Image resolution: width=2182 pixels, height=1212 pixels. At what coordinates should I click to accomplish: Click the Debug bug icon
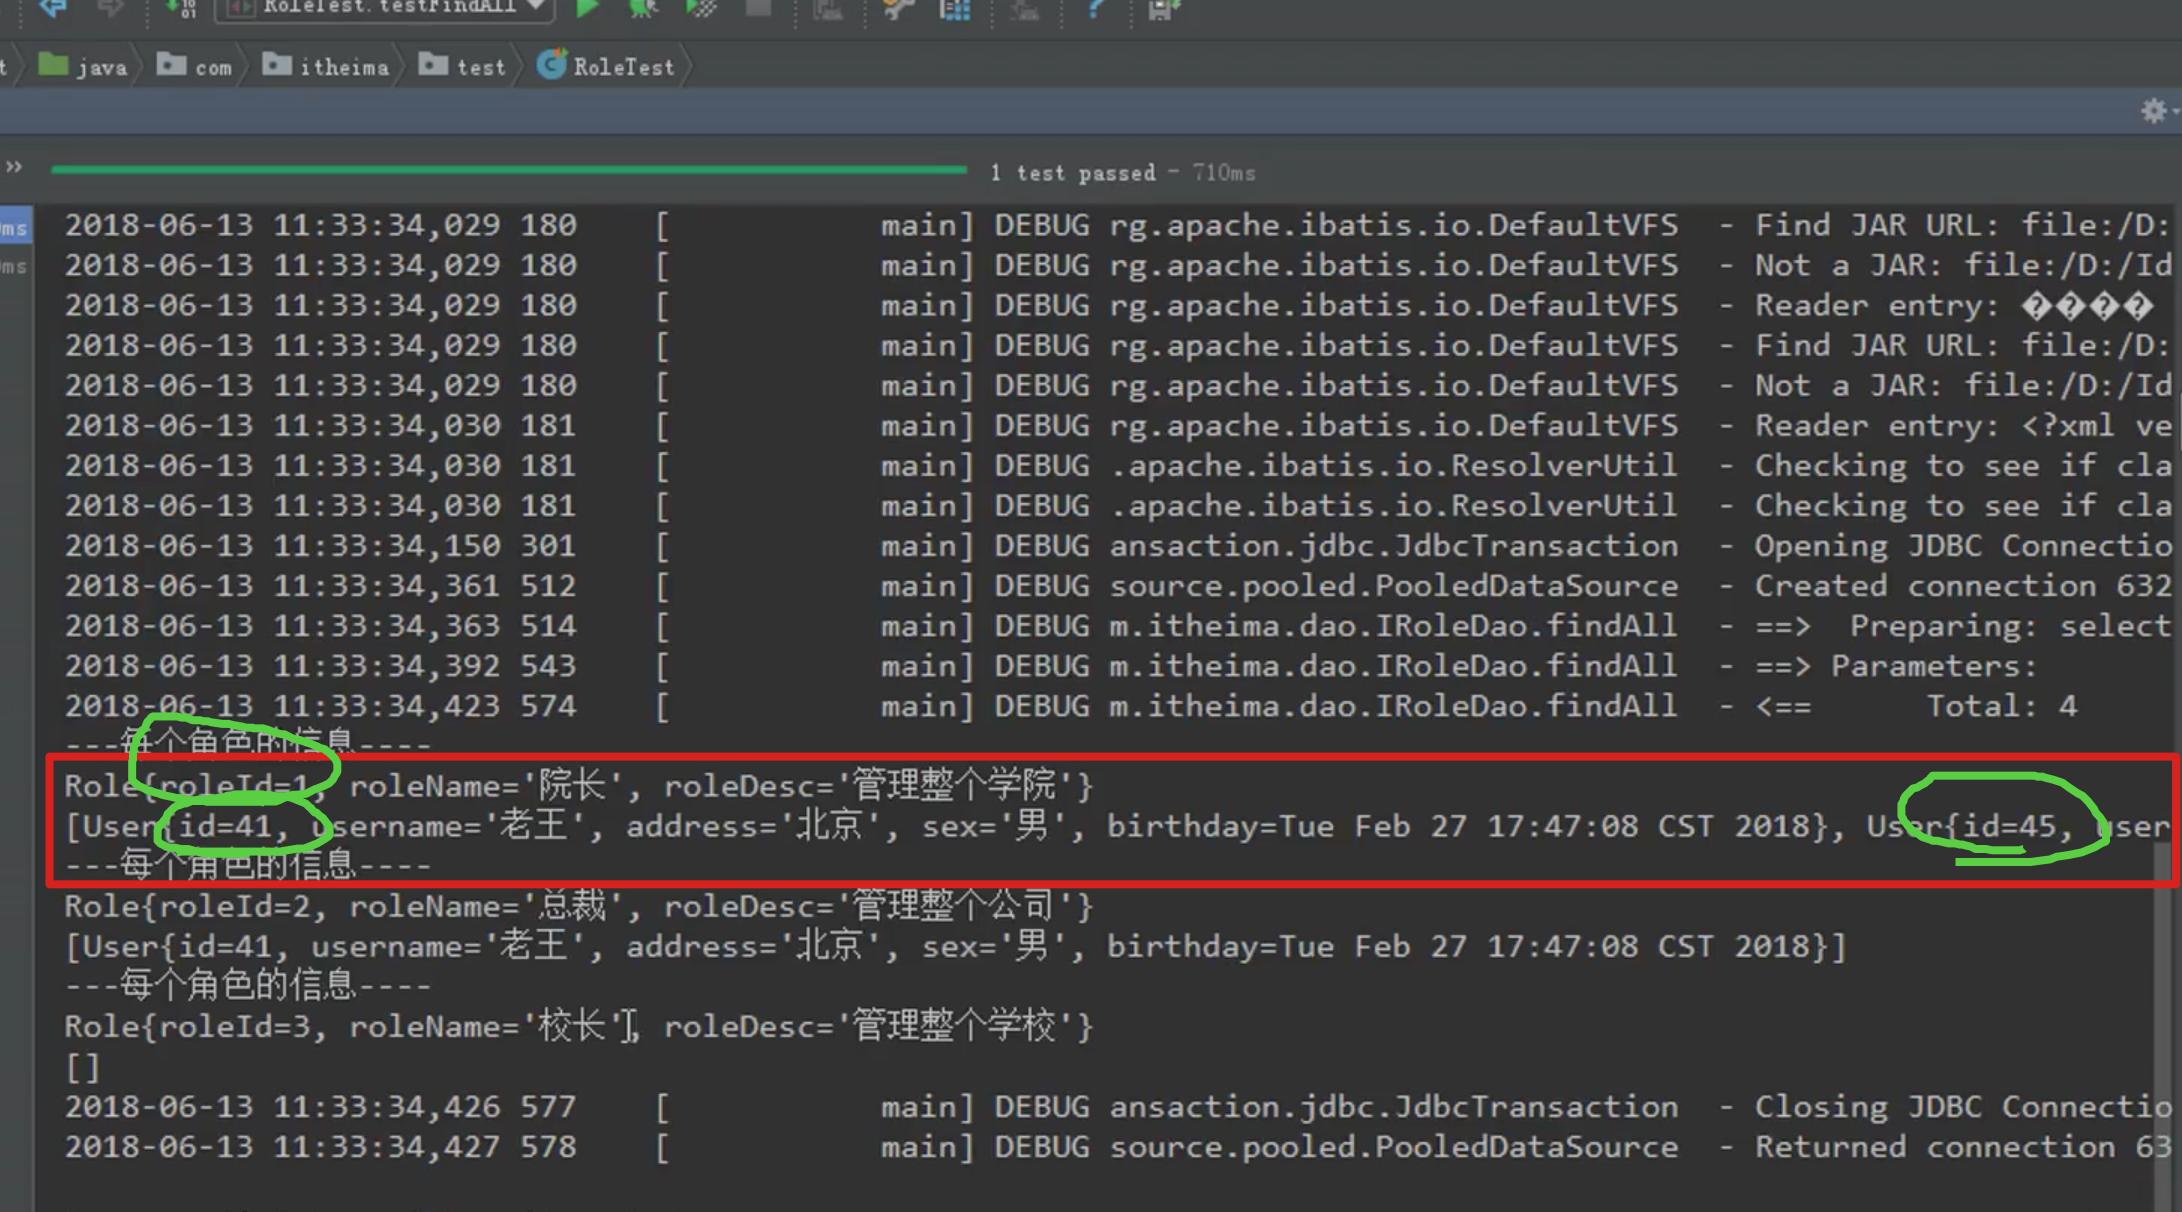tap(642, 9)
